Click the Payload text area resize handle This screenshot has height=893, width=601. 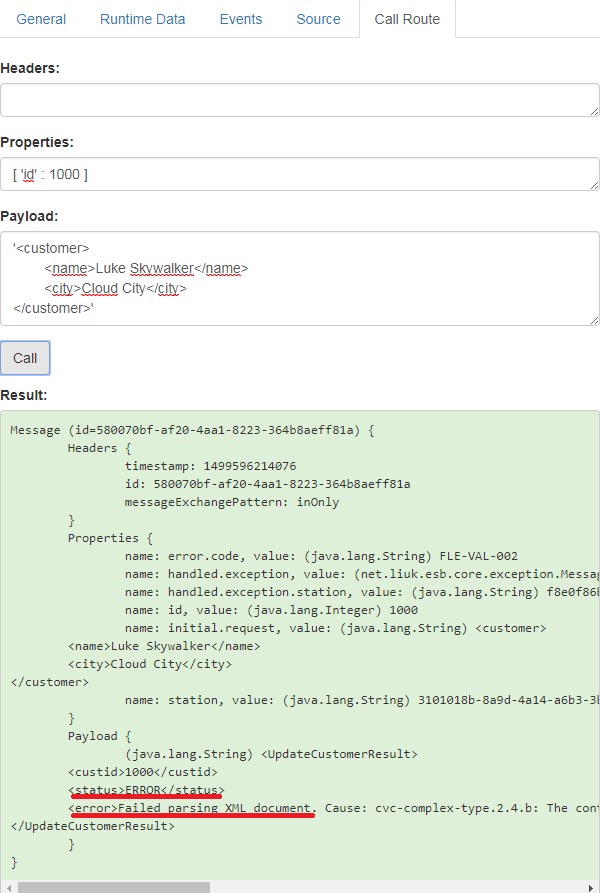(x=594, y=319)
